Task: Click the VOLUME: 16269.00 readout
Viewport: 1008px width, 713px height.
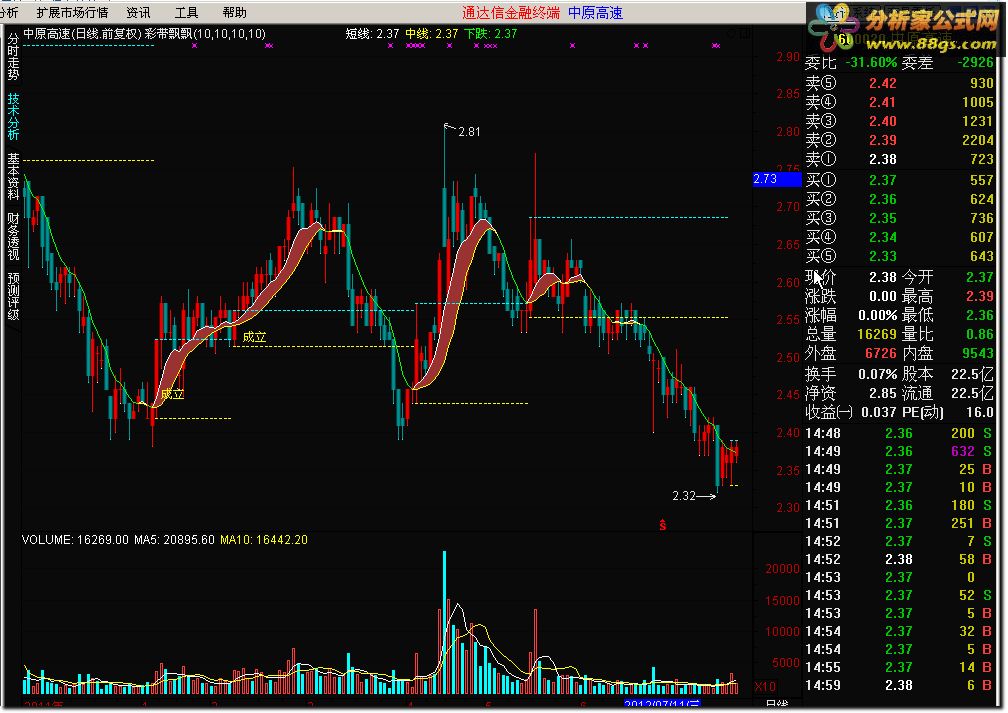Action: (x=75, y=539)
